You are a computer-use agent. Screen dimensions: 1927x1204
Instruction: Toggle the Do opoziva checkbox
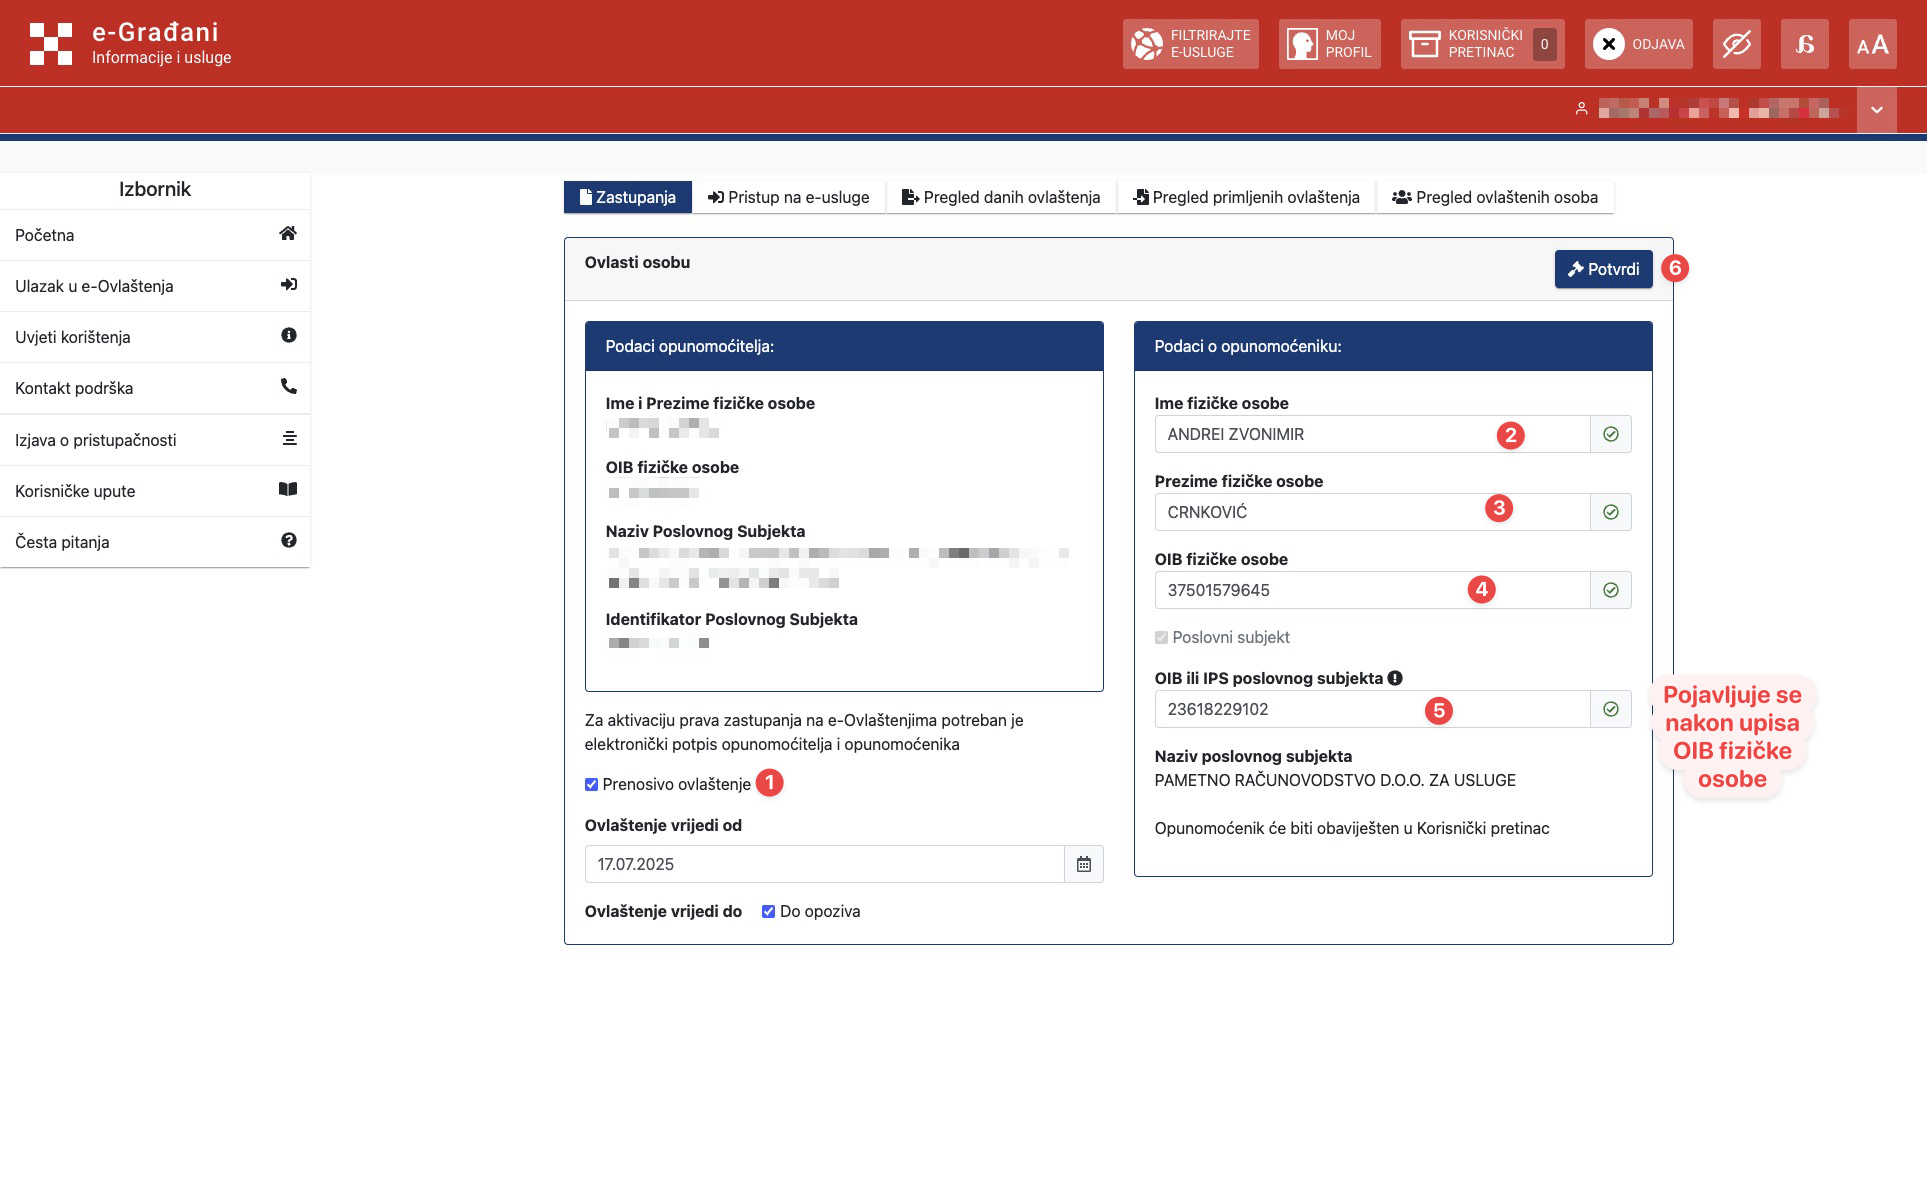pyautogui.click(x=768, y=911)
